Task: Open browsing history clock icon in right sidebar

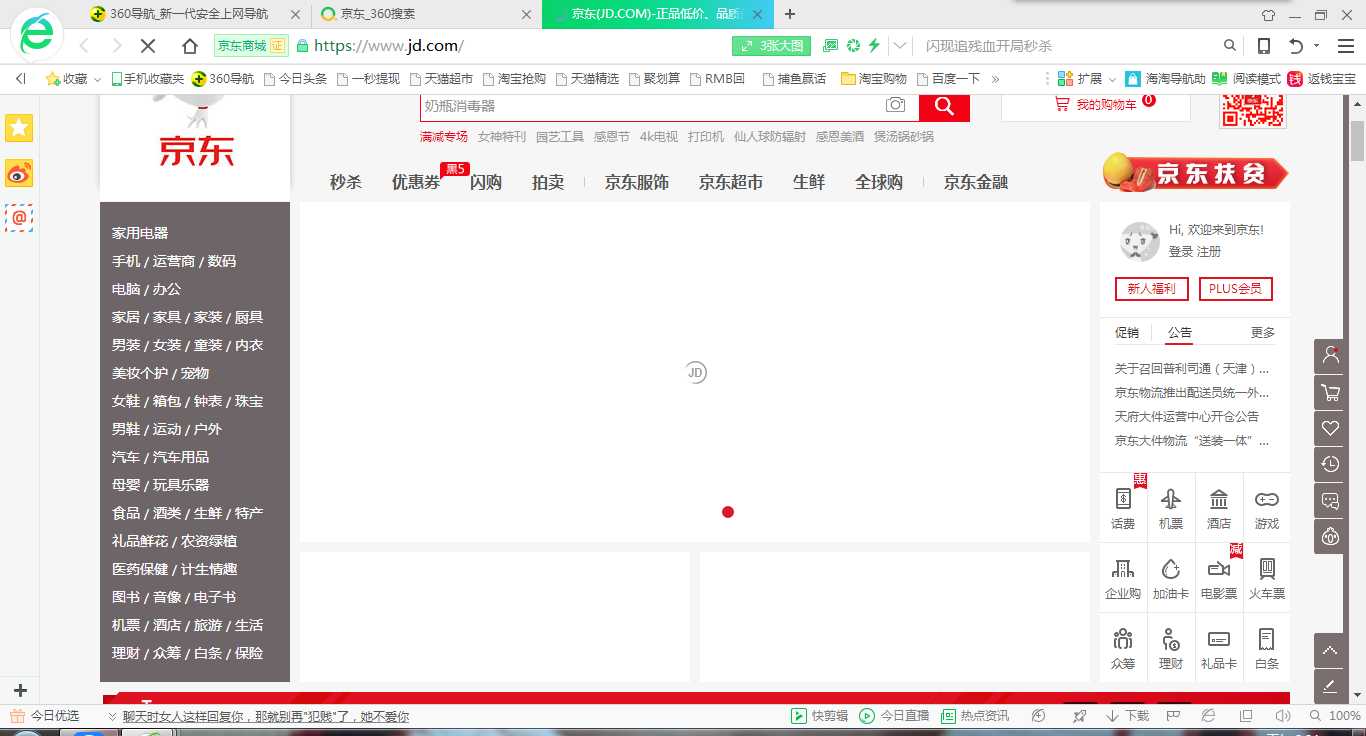Action: (1330, 464)
